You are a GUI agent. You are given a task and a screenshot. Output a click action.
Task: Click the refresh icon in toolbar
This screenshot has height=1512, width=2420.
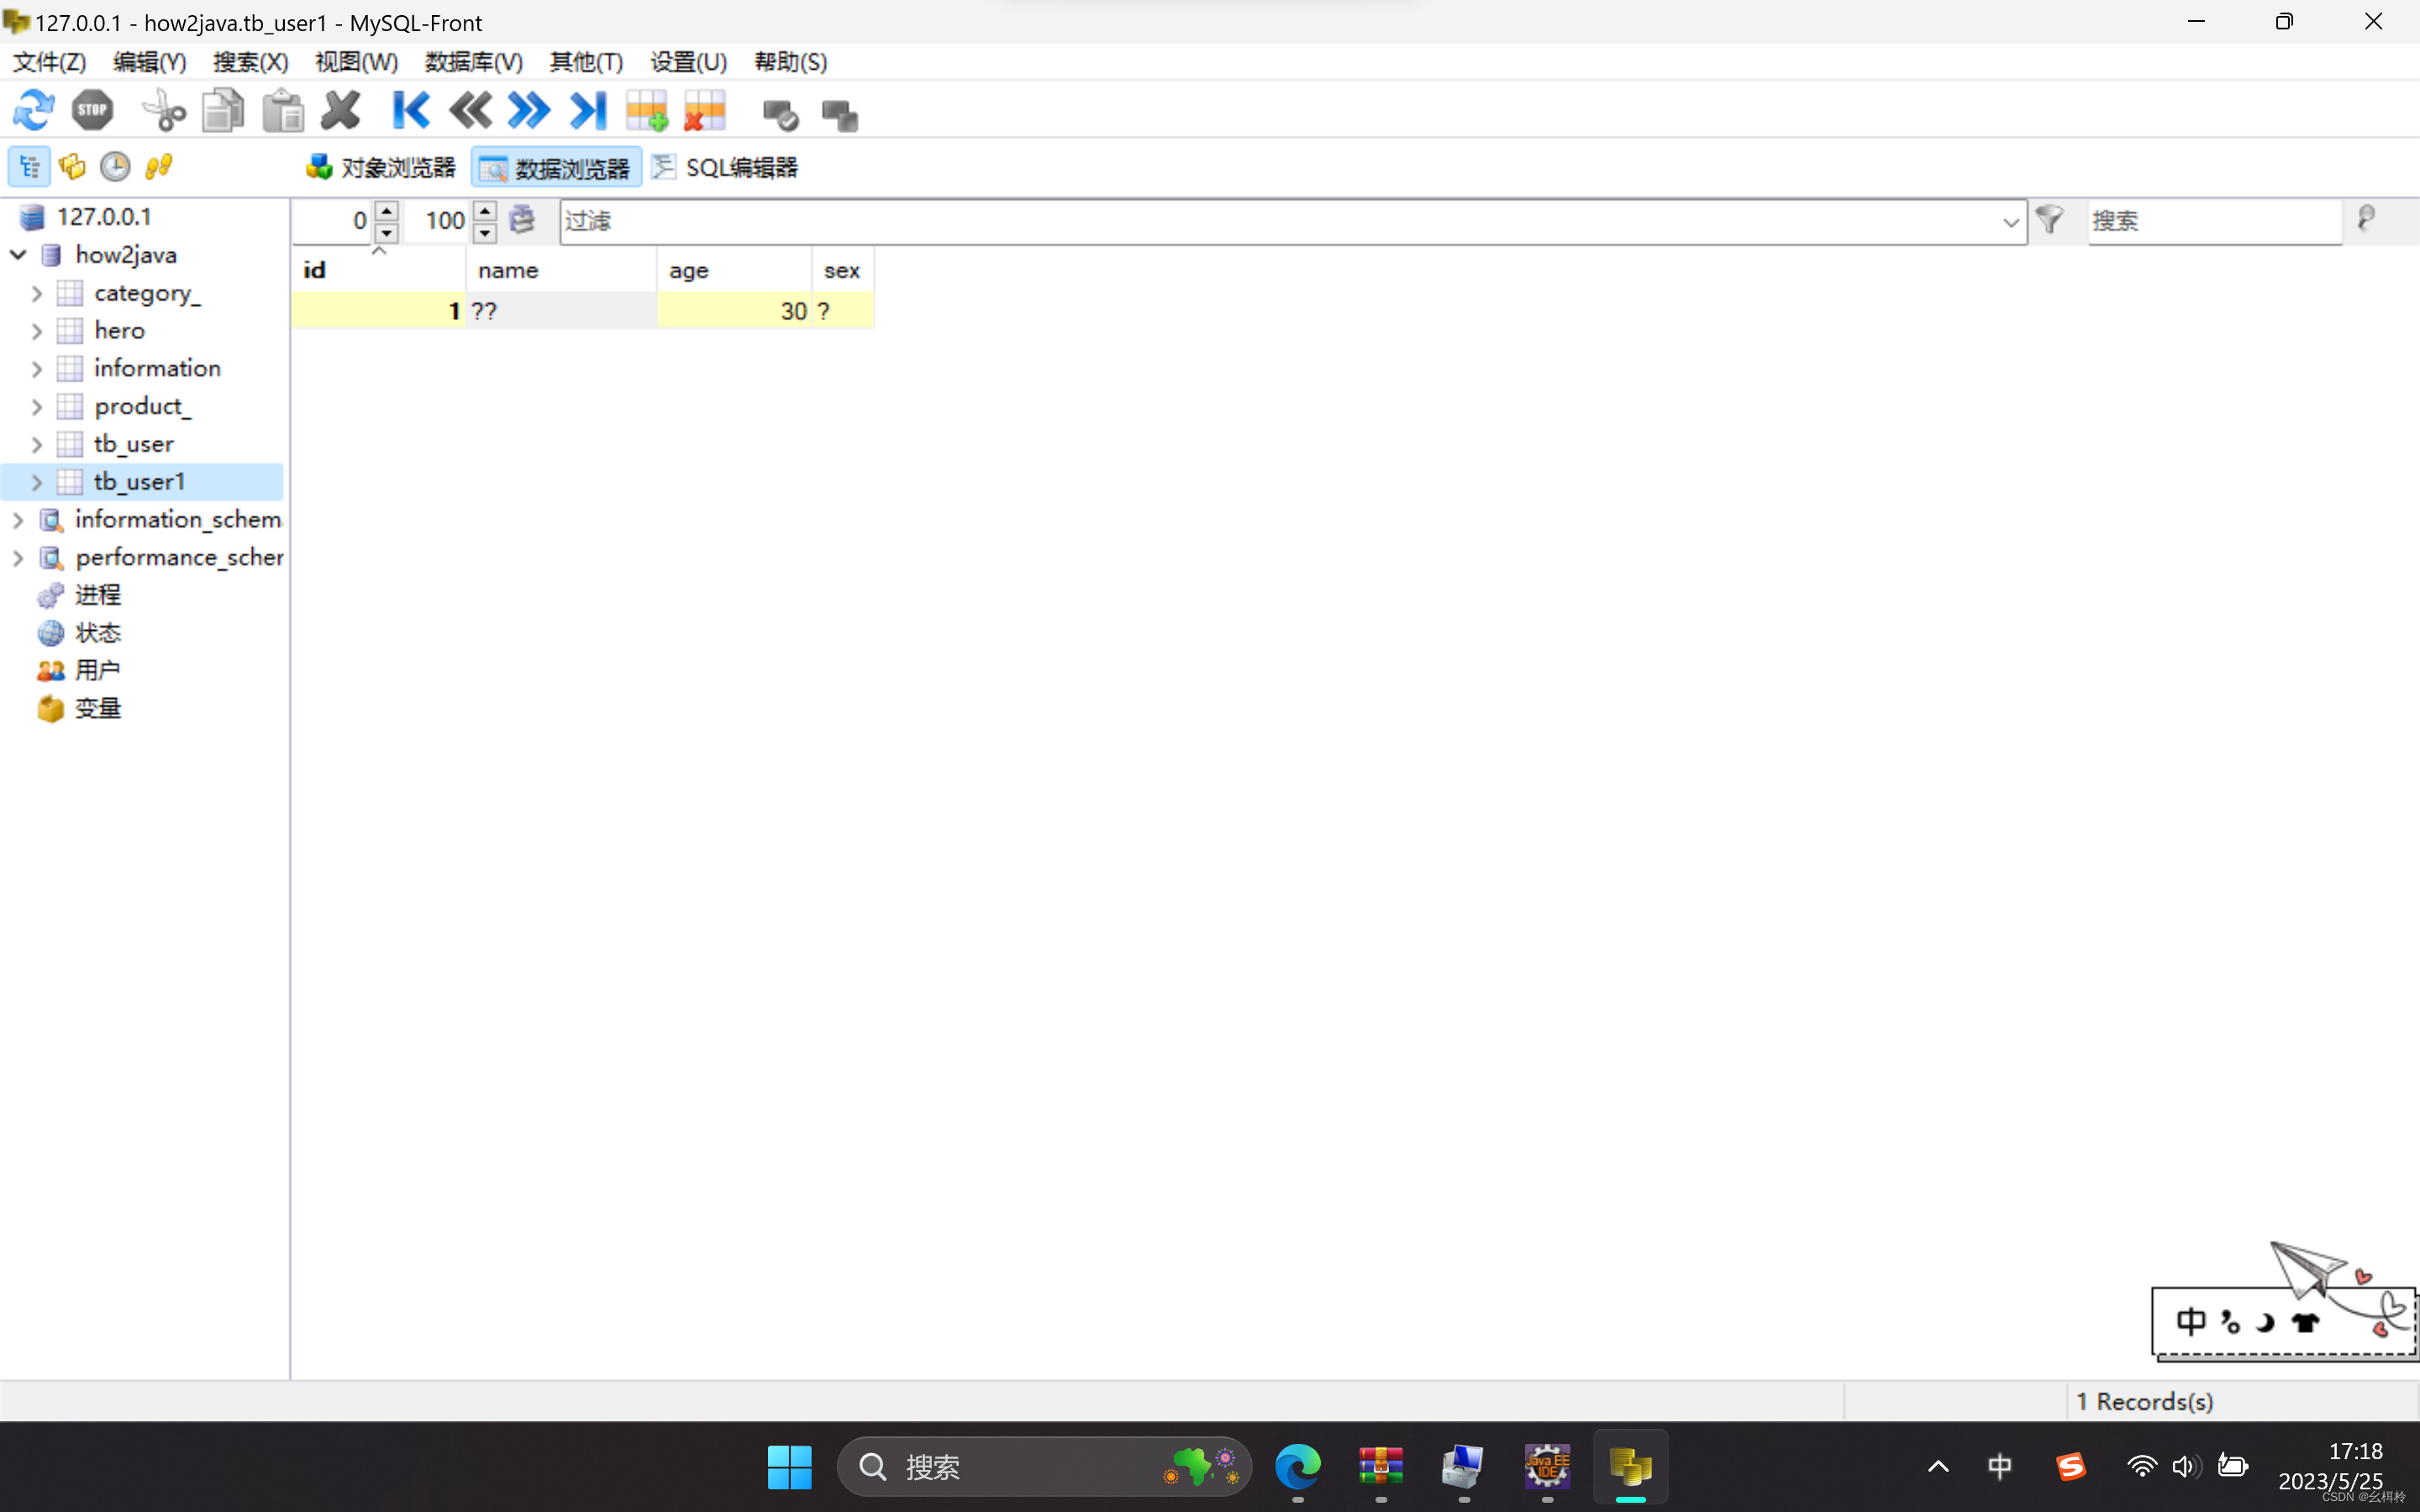click(x=33, y=111)
